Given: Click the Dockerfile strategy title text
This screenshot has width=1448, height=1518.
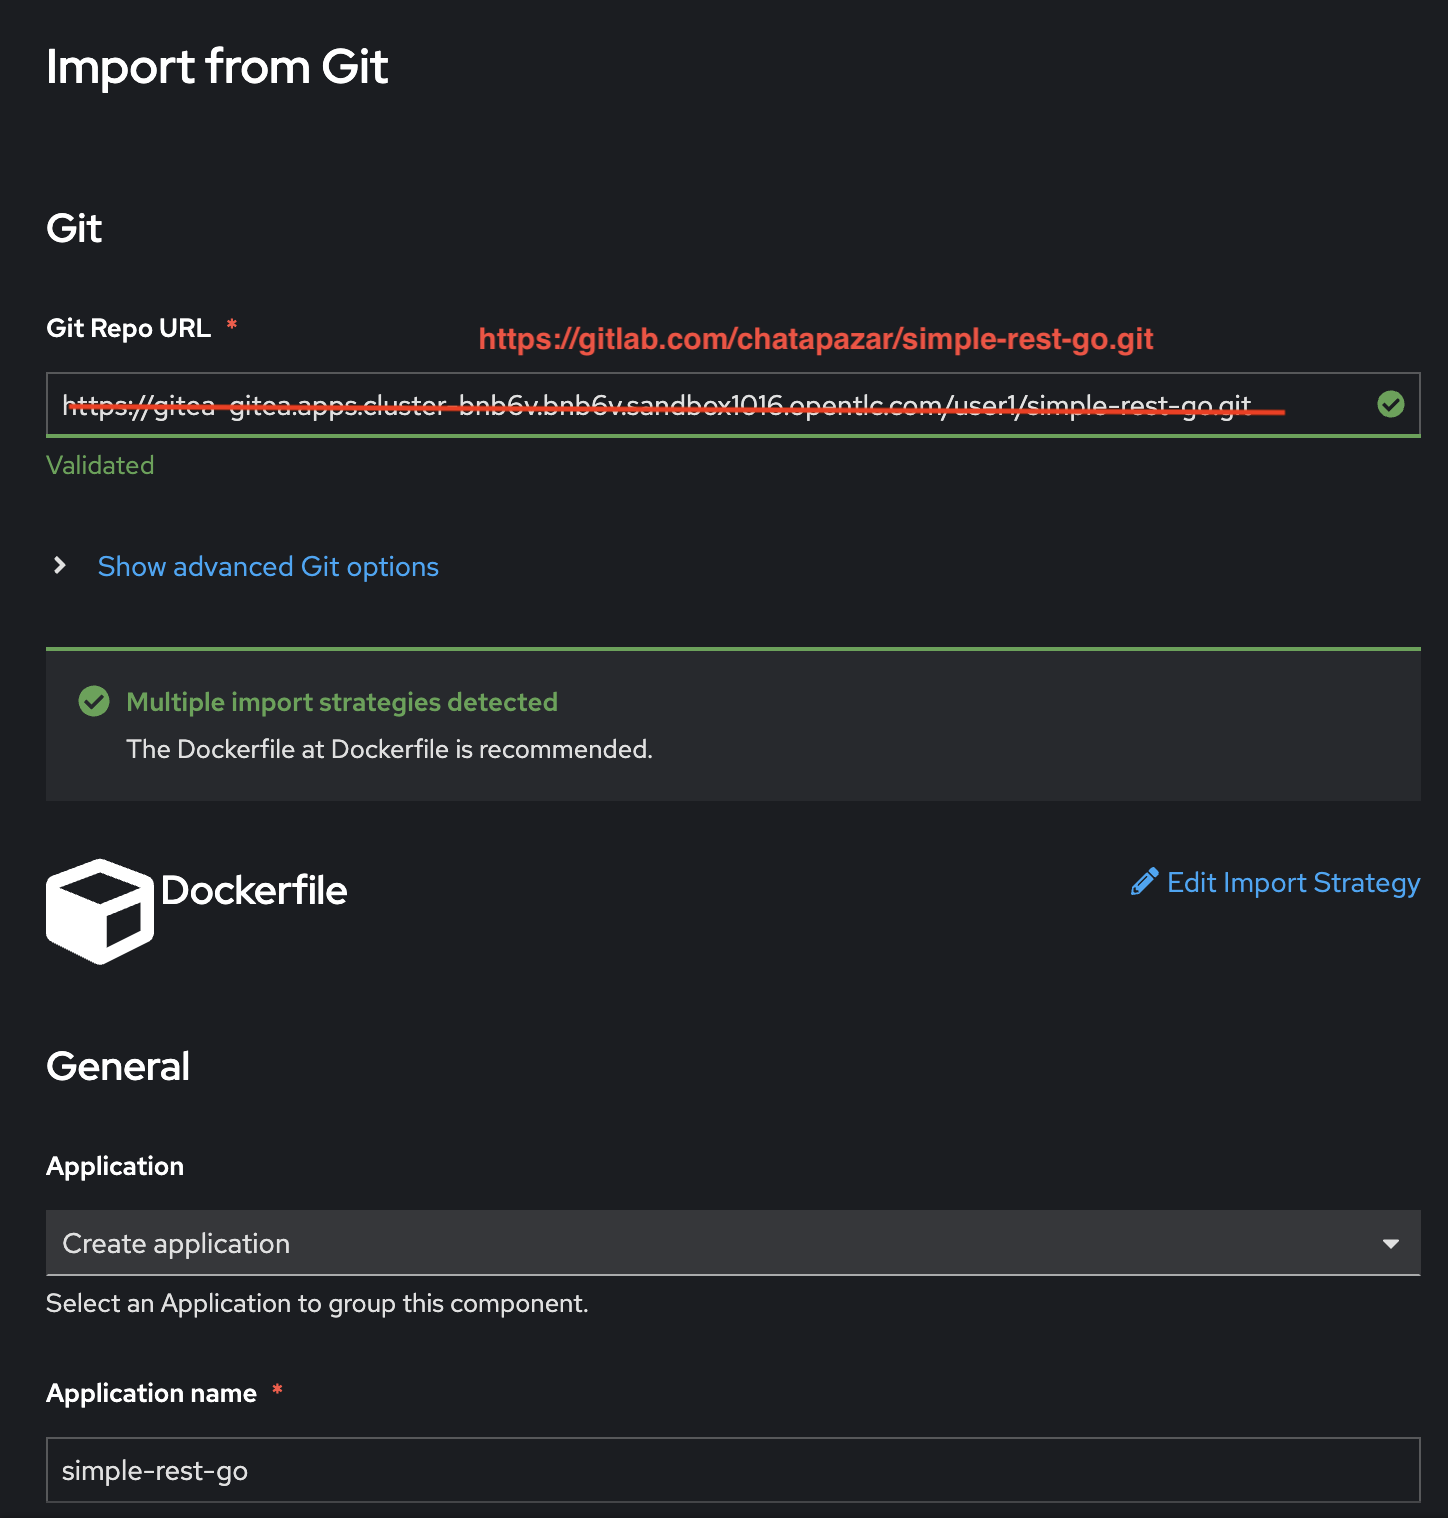Looking at the screenshot, I should pos(254,890).
